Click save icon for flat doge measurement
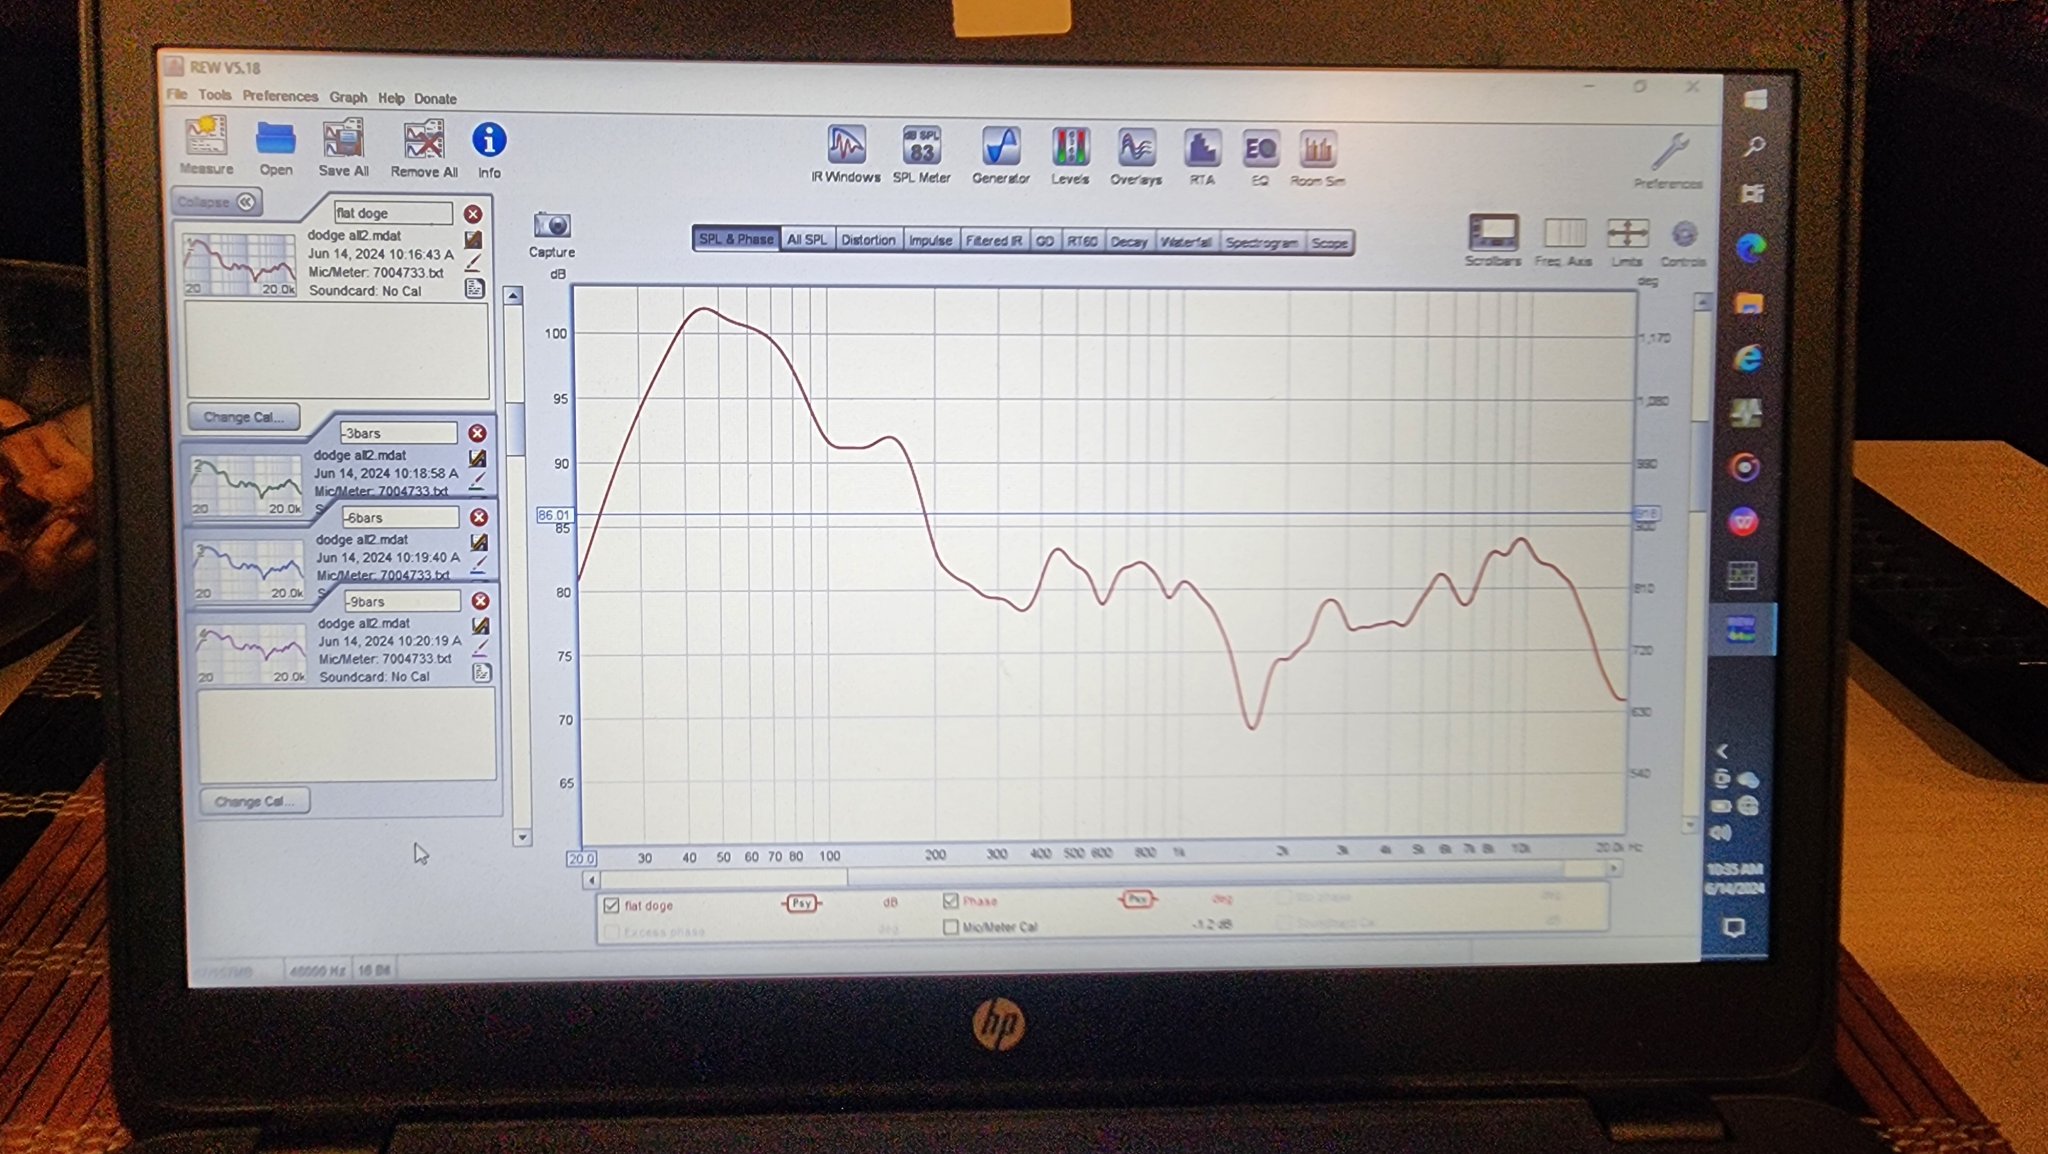2048x1154 pixels. (473, 240)
